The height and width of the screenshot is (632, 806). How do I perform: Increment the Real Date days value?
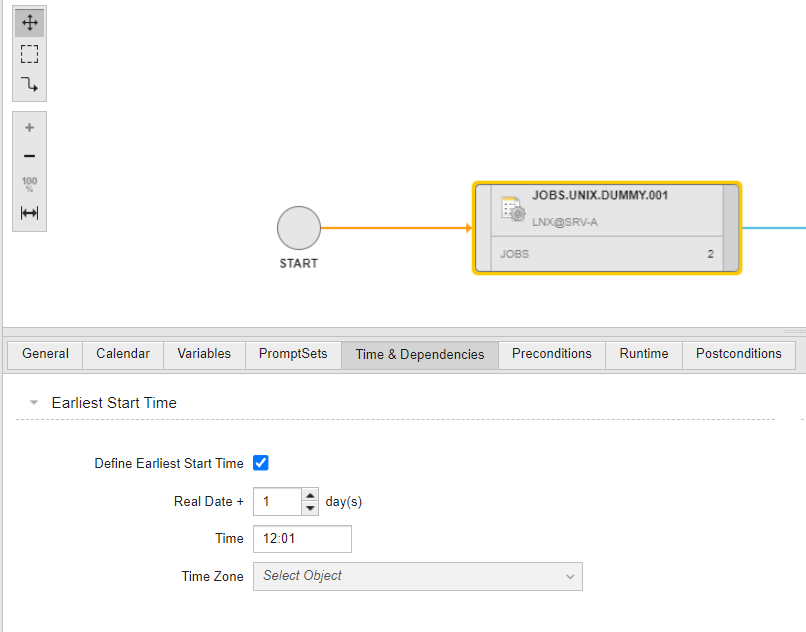coord(310,496)
